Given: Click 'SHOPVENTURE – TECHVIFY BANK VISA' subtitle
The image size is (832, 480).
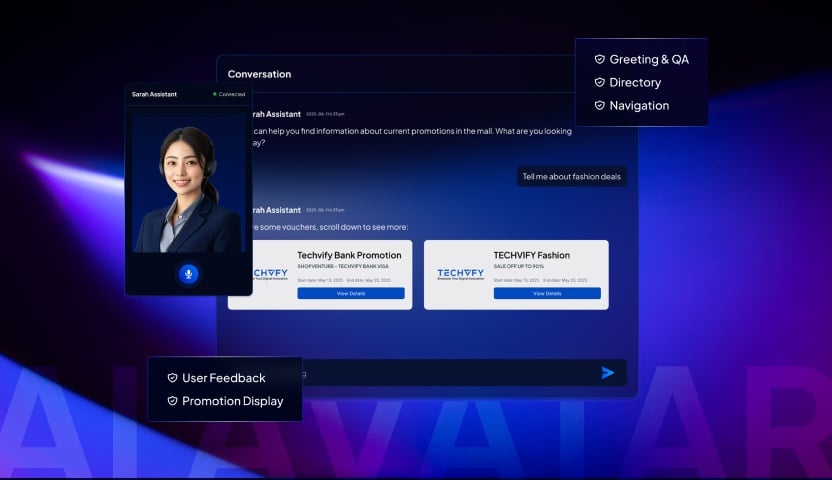Looking at the screenshot, I should (x=343, y=266).
